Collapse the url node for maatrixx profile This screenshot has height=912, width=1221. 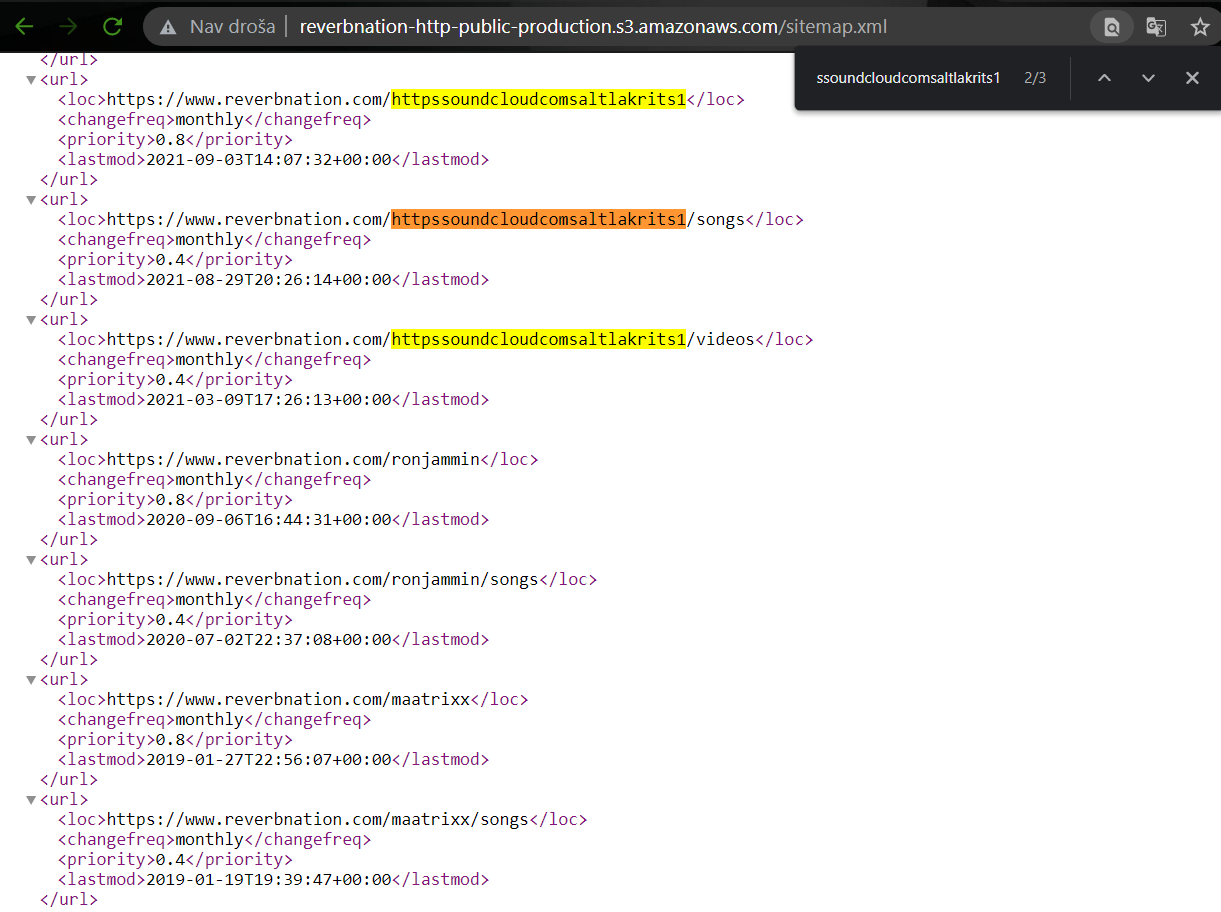(x=31, y=680)
